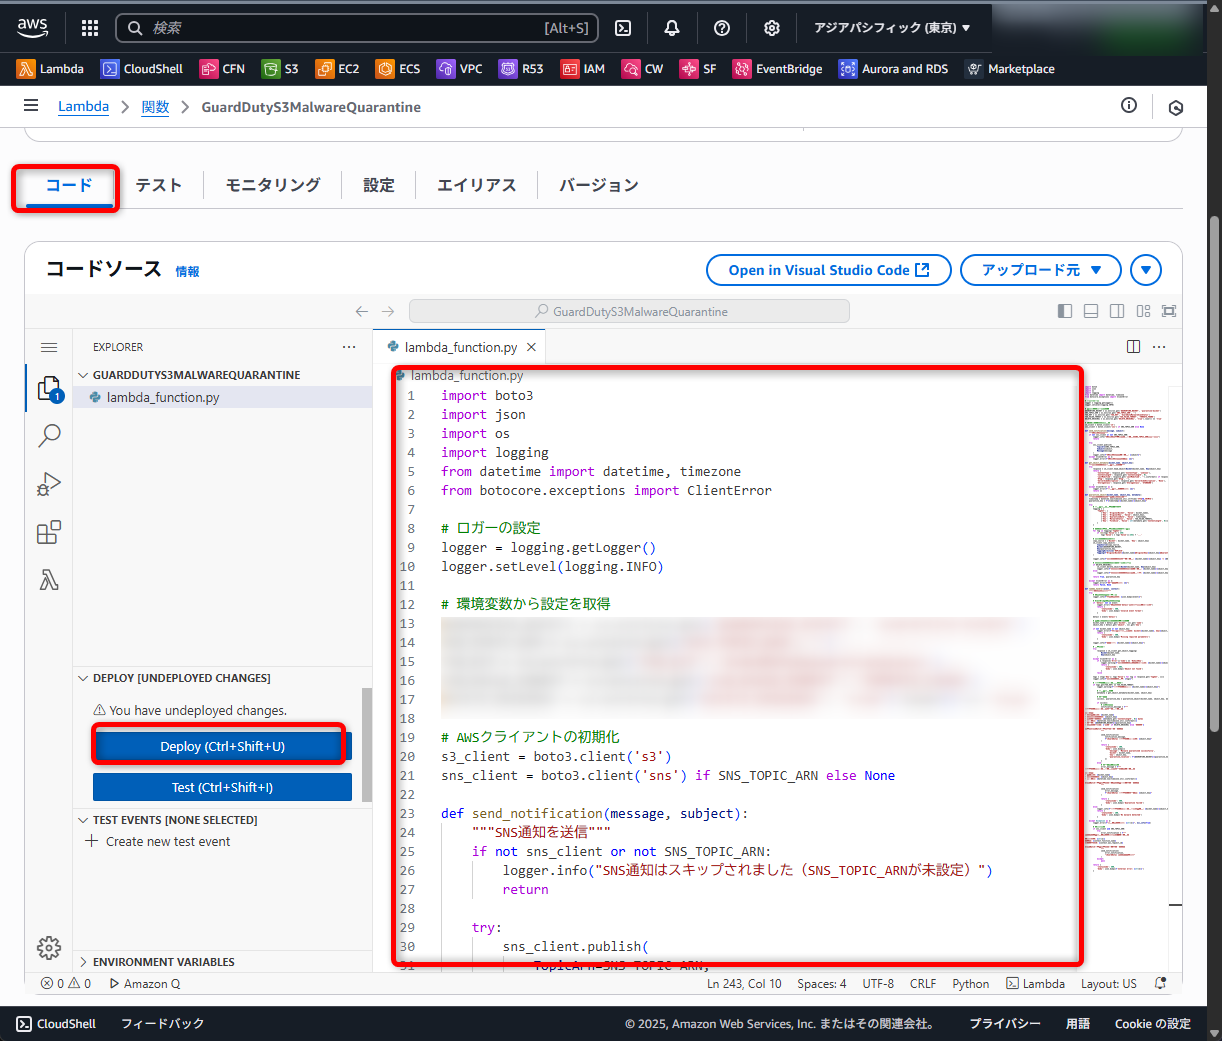Open the Run and Debug view
Image resolution: width=1222 pixels, height=1041 pixels.
[x=49, y=485]
